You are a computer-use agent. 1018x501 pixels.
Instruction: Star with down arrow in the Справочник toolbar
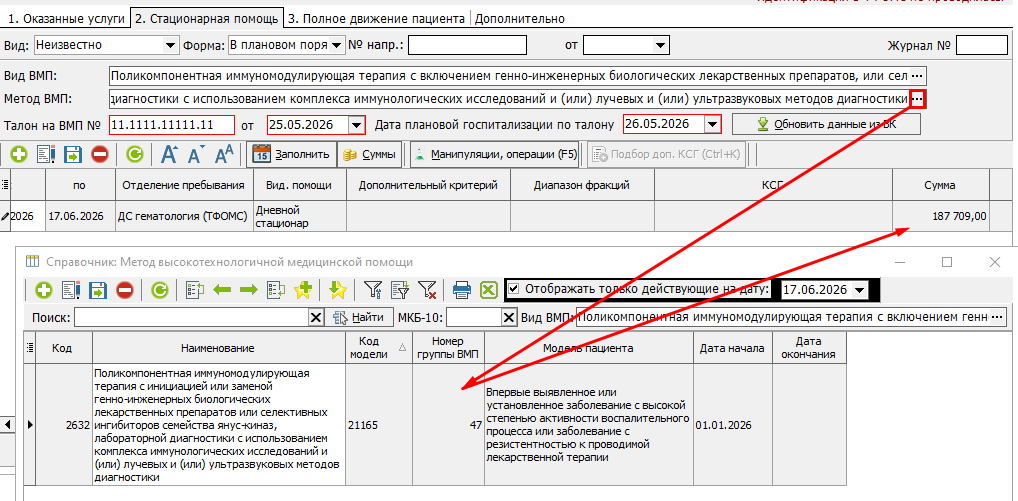337,289
